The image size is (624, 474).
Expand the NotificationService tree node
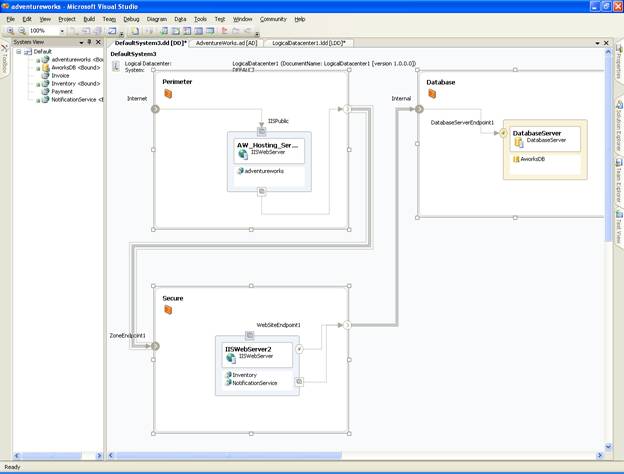tap(38, 100)
